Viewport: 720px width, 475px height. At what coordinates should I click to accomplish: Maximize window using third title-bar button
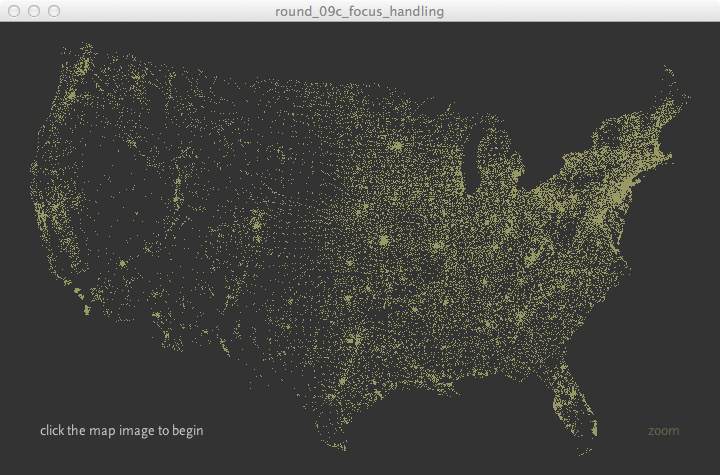click(54, 11)
